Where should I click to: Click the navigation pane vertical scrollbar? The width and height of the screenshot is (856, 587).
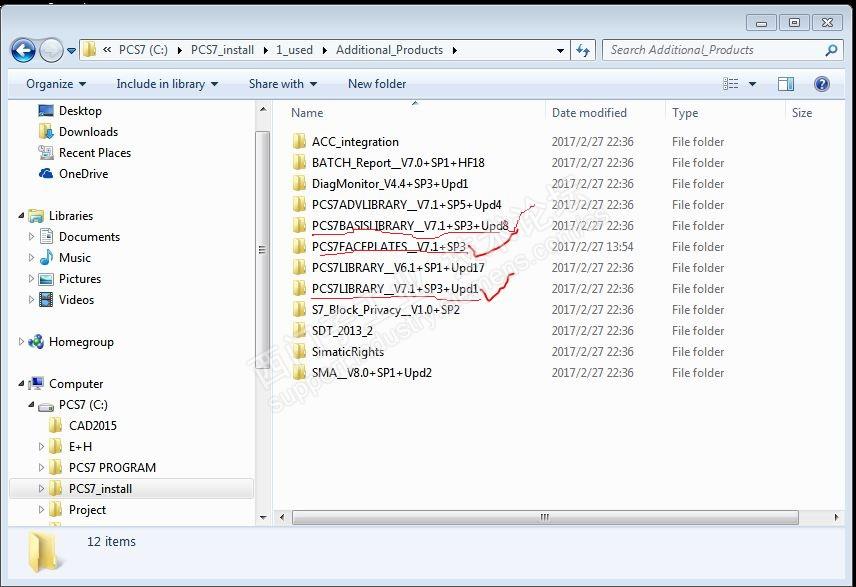point(263,251)
